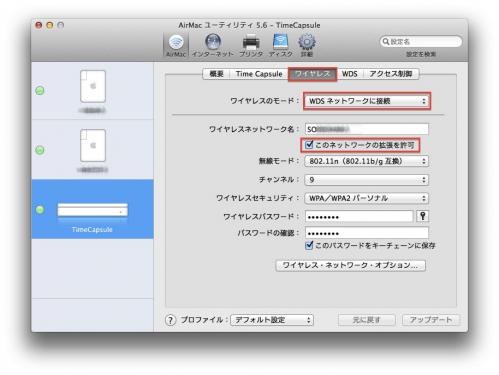499x375 pixels.
Task: Open the Disk settings icon
Action: (x=281, y=45)
